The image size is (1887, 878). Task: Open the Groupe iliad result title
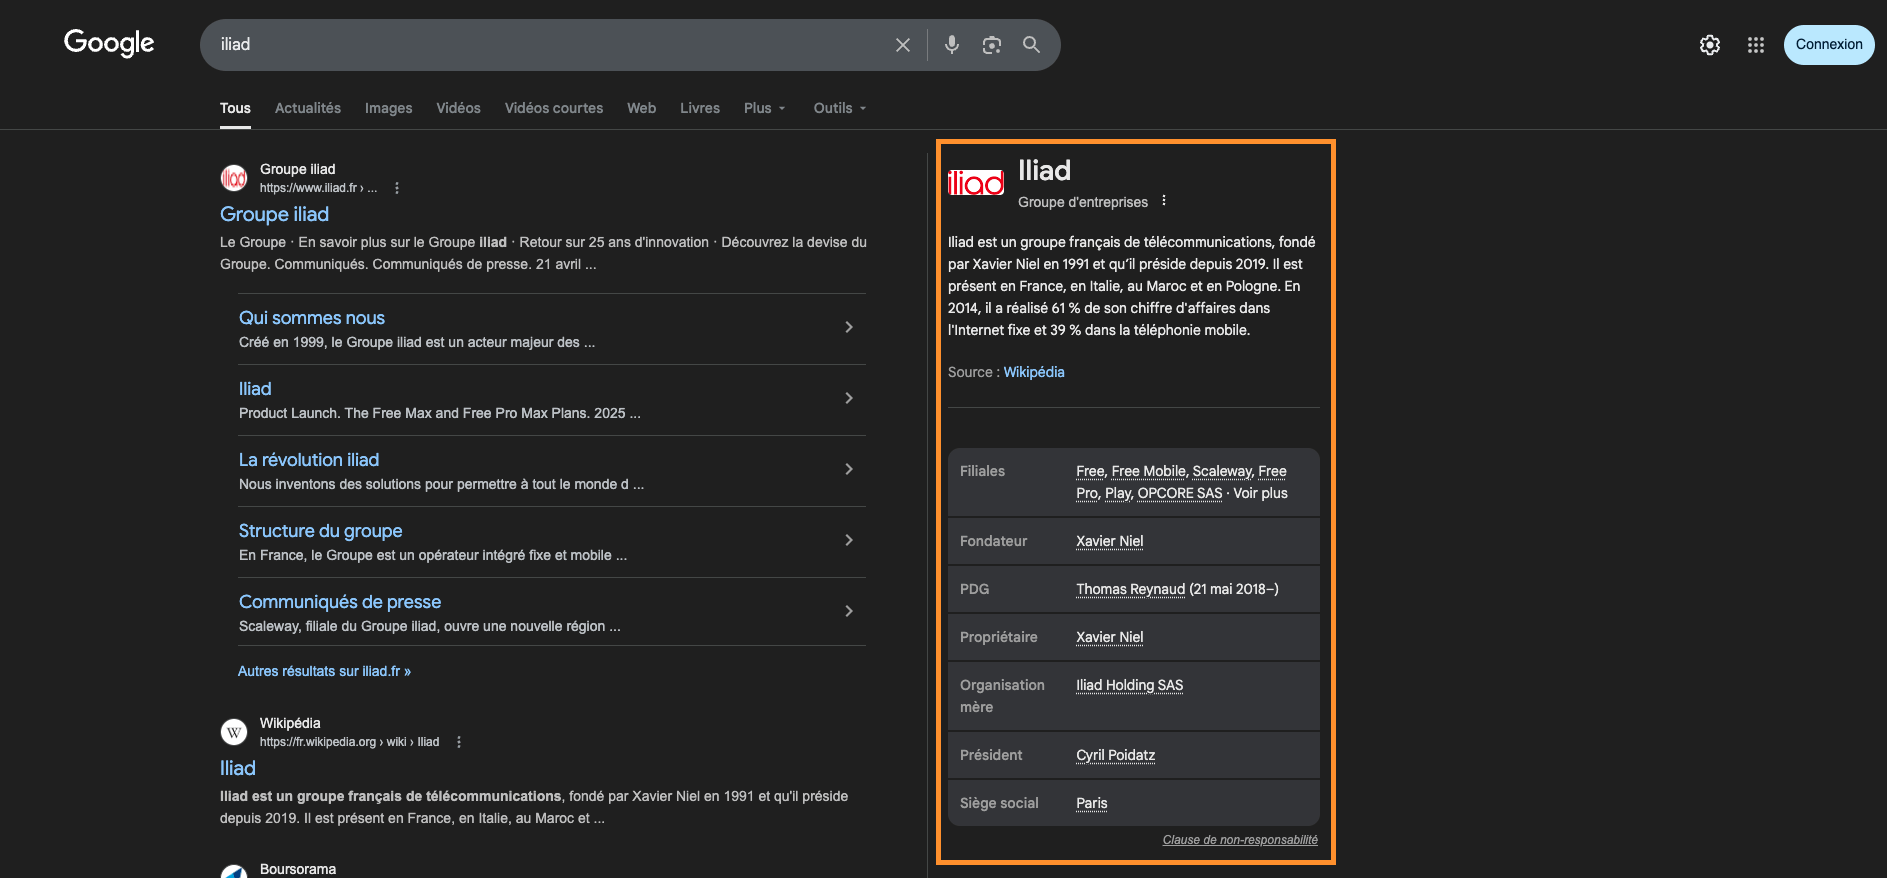click(274, 214)
